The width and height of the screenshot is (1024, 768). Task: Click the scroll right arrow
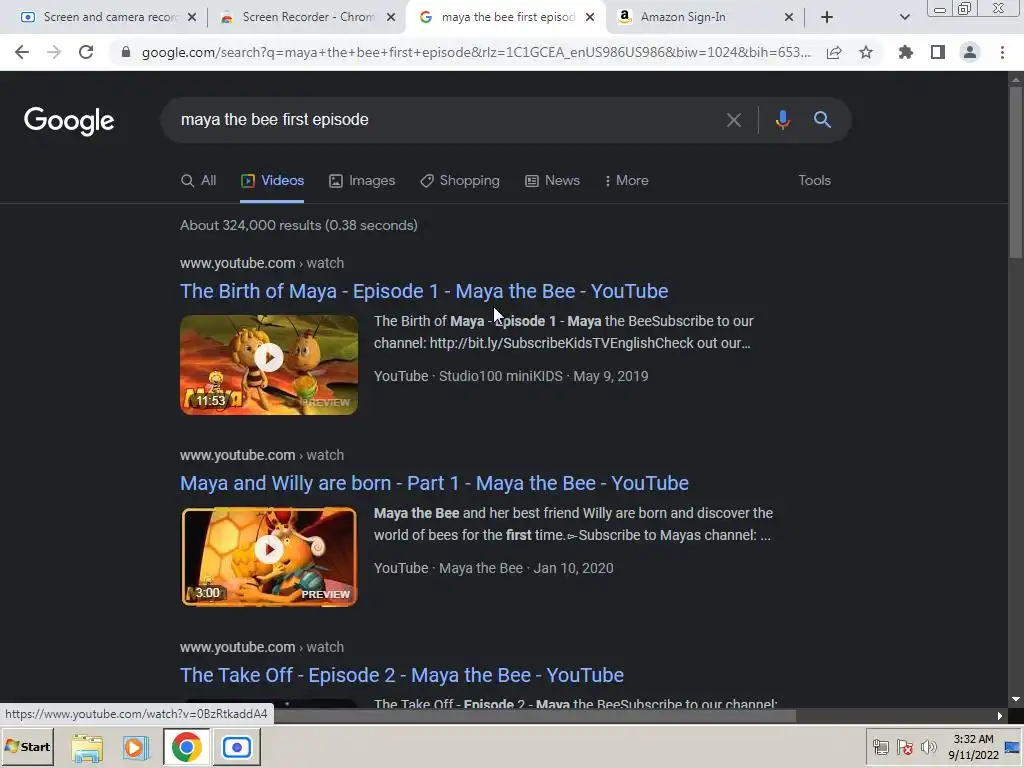tap(999, 716)
